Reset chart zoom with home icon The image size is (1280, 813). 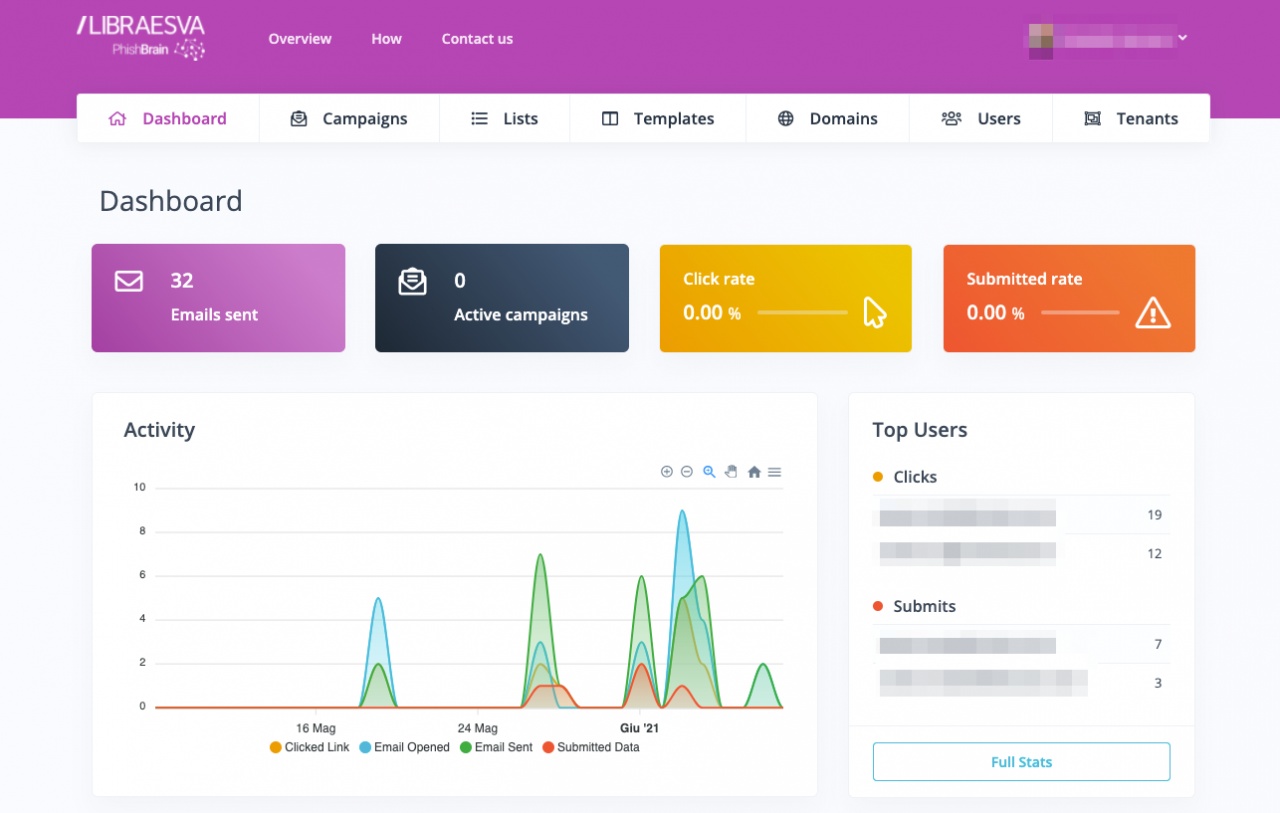pyautogui.click(x=754, y=472)
